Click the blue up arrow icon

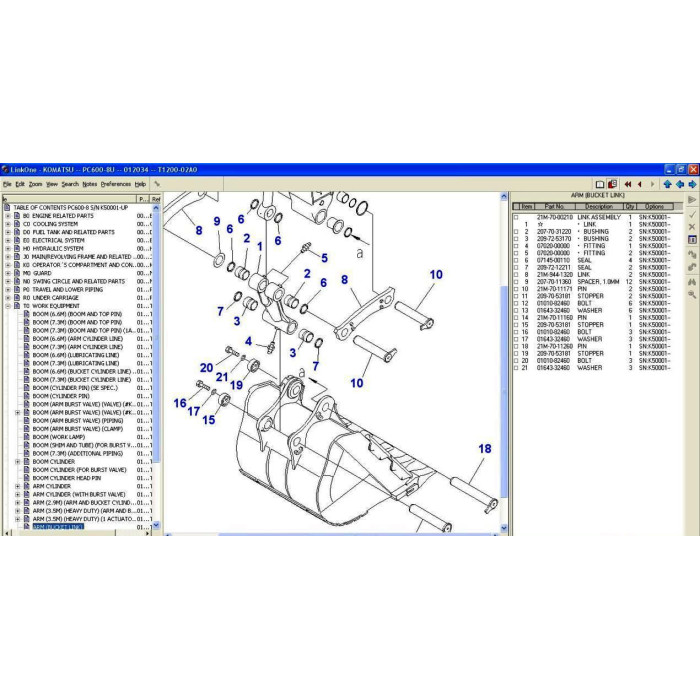point(667,184)
